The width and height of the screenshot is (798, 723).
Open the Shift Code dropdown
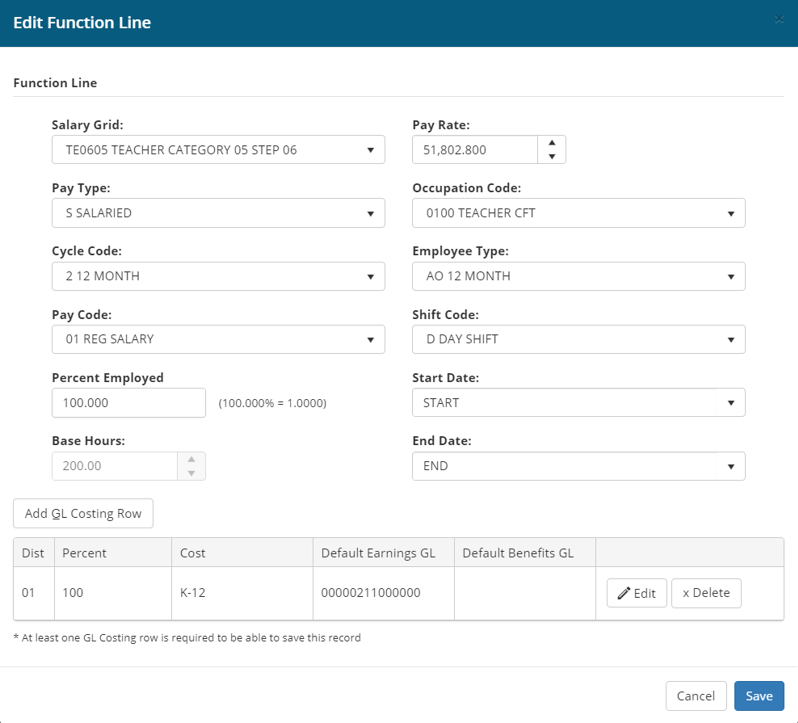pos(578,339)
